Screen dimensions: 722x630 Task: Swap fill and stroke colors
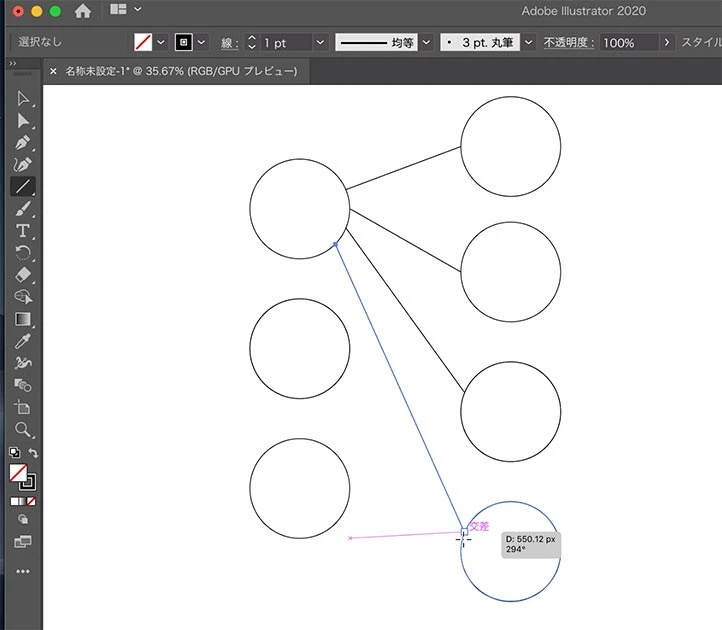[x=33, y=453]
